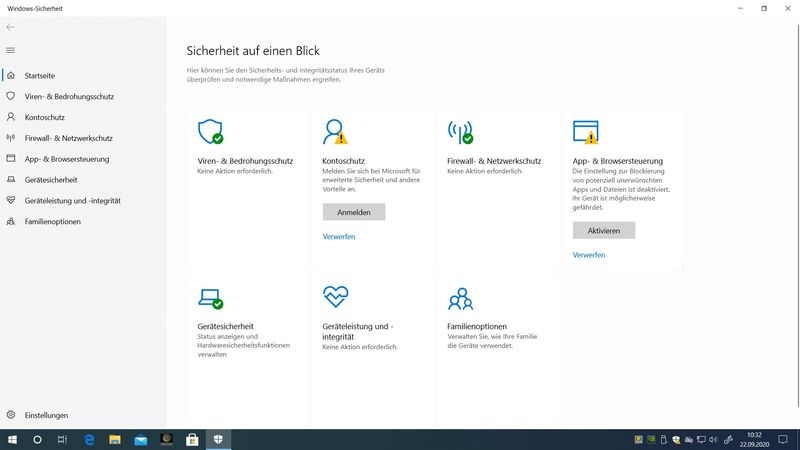
Task: Click the vertical scrollbar on right edge
Action: 798,217
